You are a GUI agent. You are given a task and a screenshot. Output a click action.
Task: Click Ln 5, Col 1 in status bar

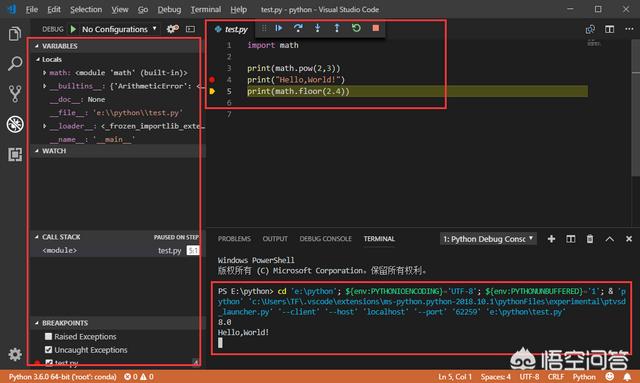pos(455,376)
